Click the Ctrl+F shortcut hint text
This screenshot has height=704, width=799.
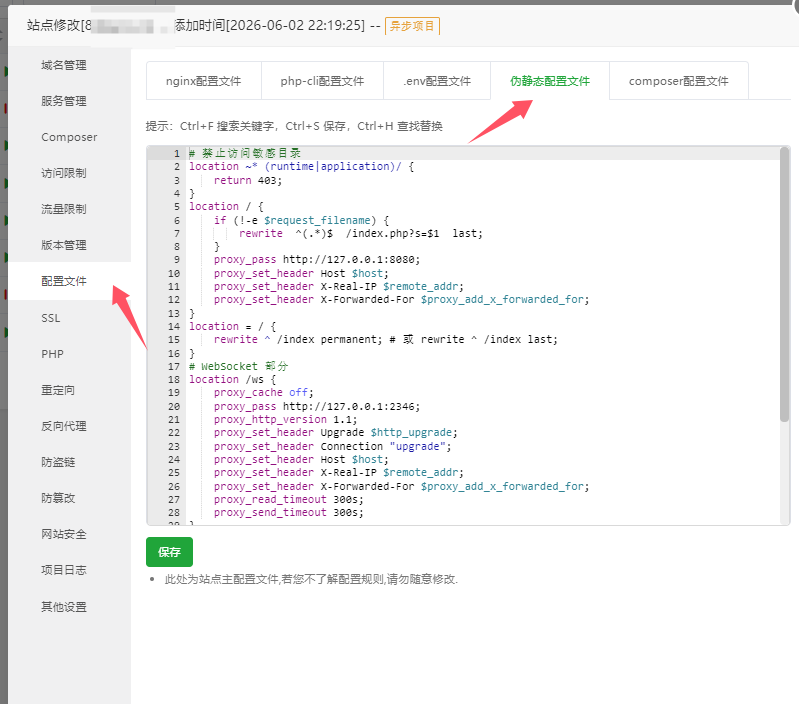coord(227,126)
